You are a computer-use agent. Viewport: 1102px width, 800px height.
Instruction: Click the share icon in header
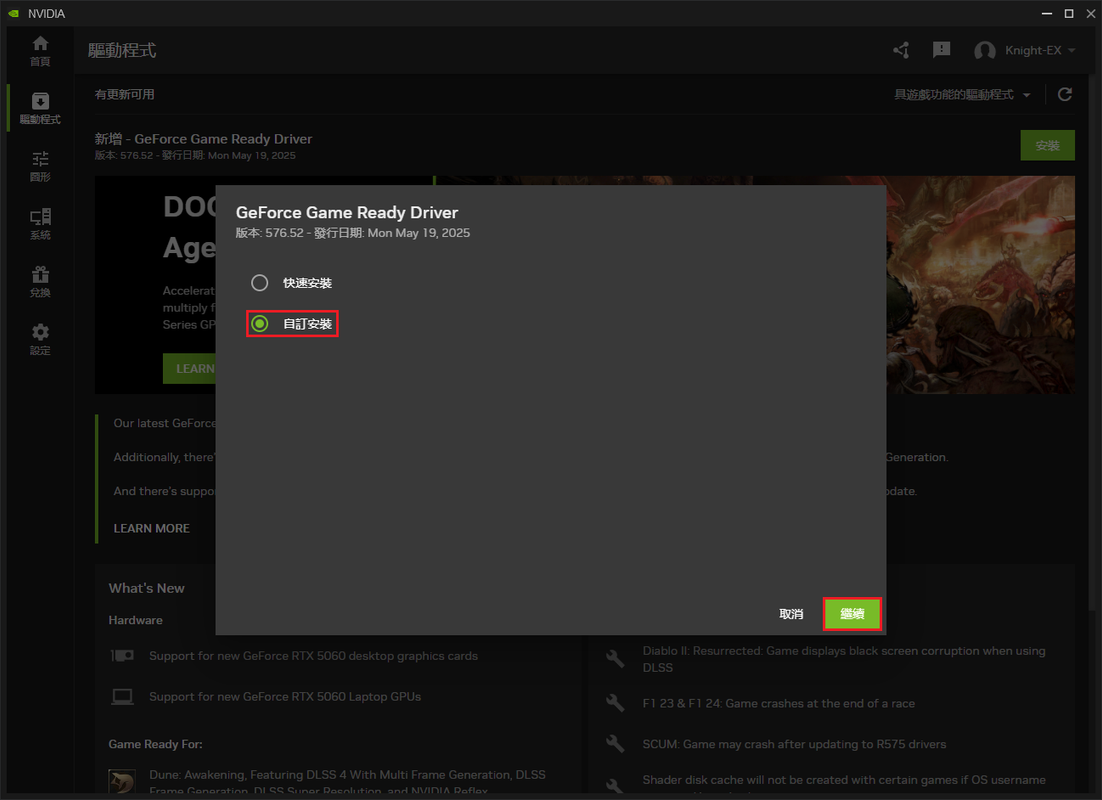(901, 50)
